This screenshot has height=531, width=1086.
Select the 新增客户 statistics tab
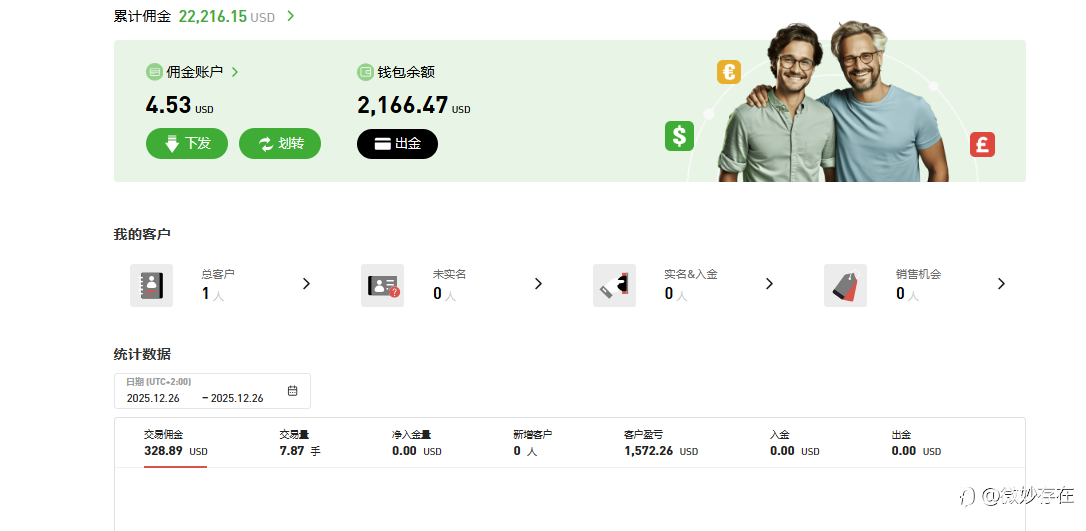[x=533, y=443]
